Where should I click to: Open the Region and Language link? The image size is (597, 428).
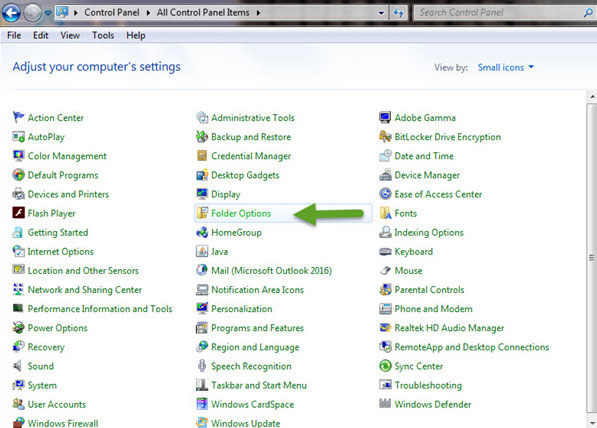click(255, 347)
